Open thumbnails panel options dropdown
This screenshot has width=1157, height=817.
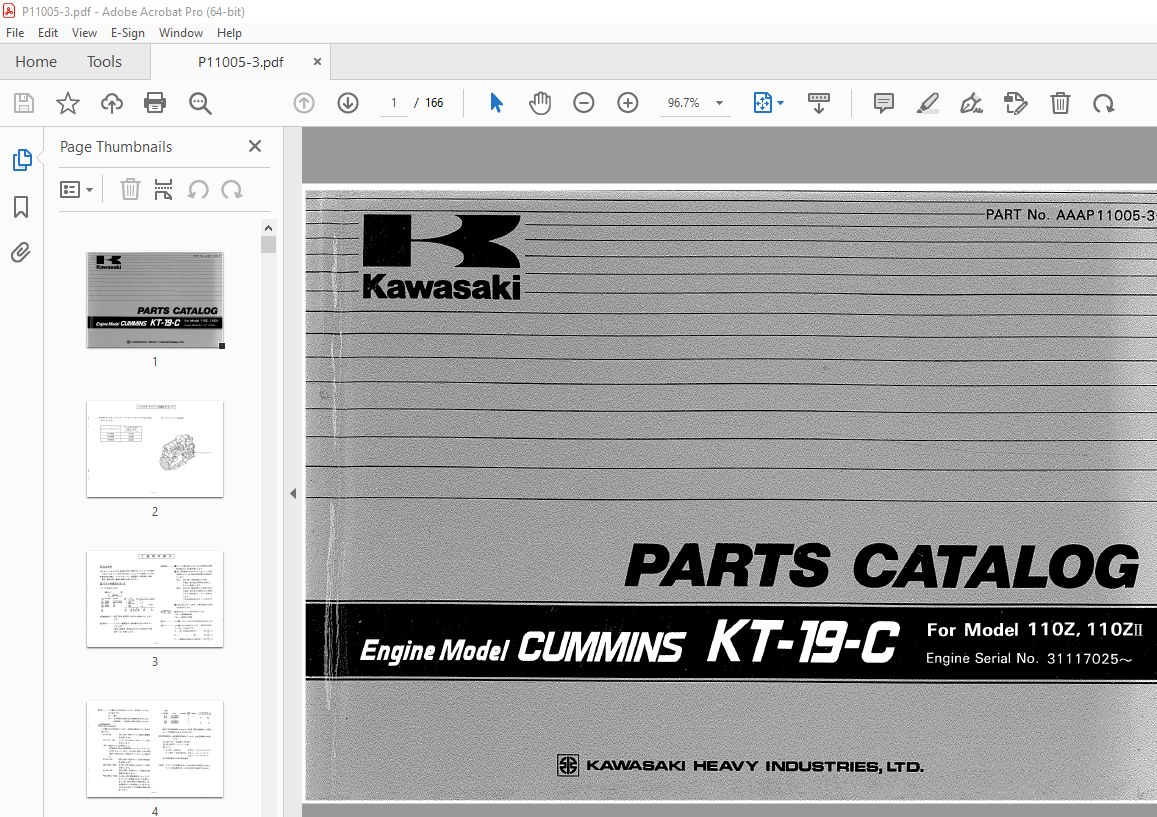pos(76,190)
